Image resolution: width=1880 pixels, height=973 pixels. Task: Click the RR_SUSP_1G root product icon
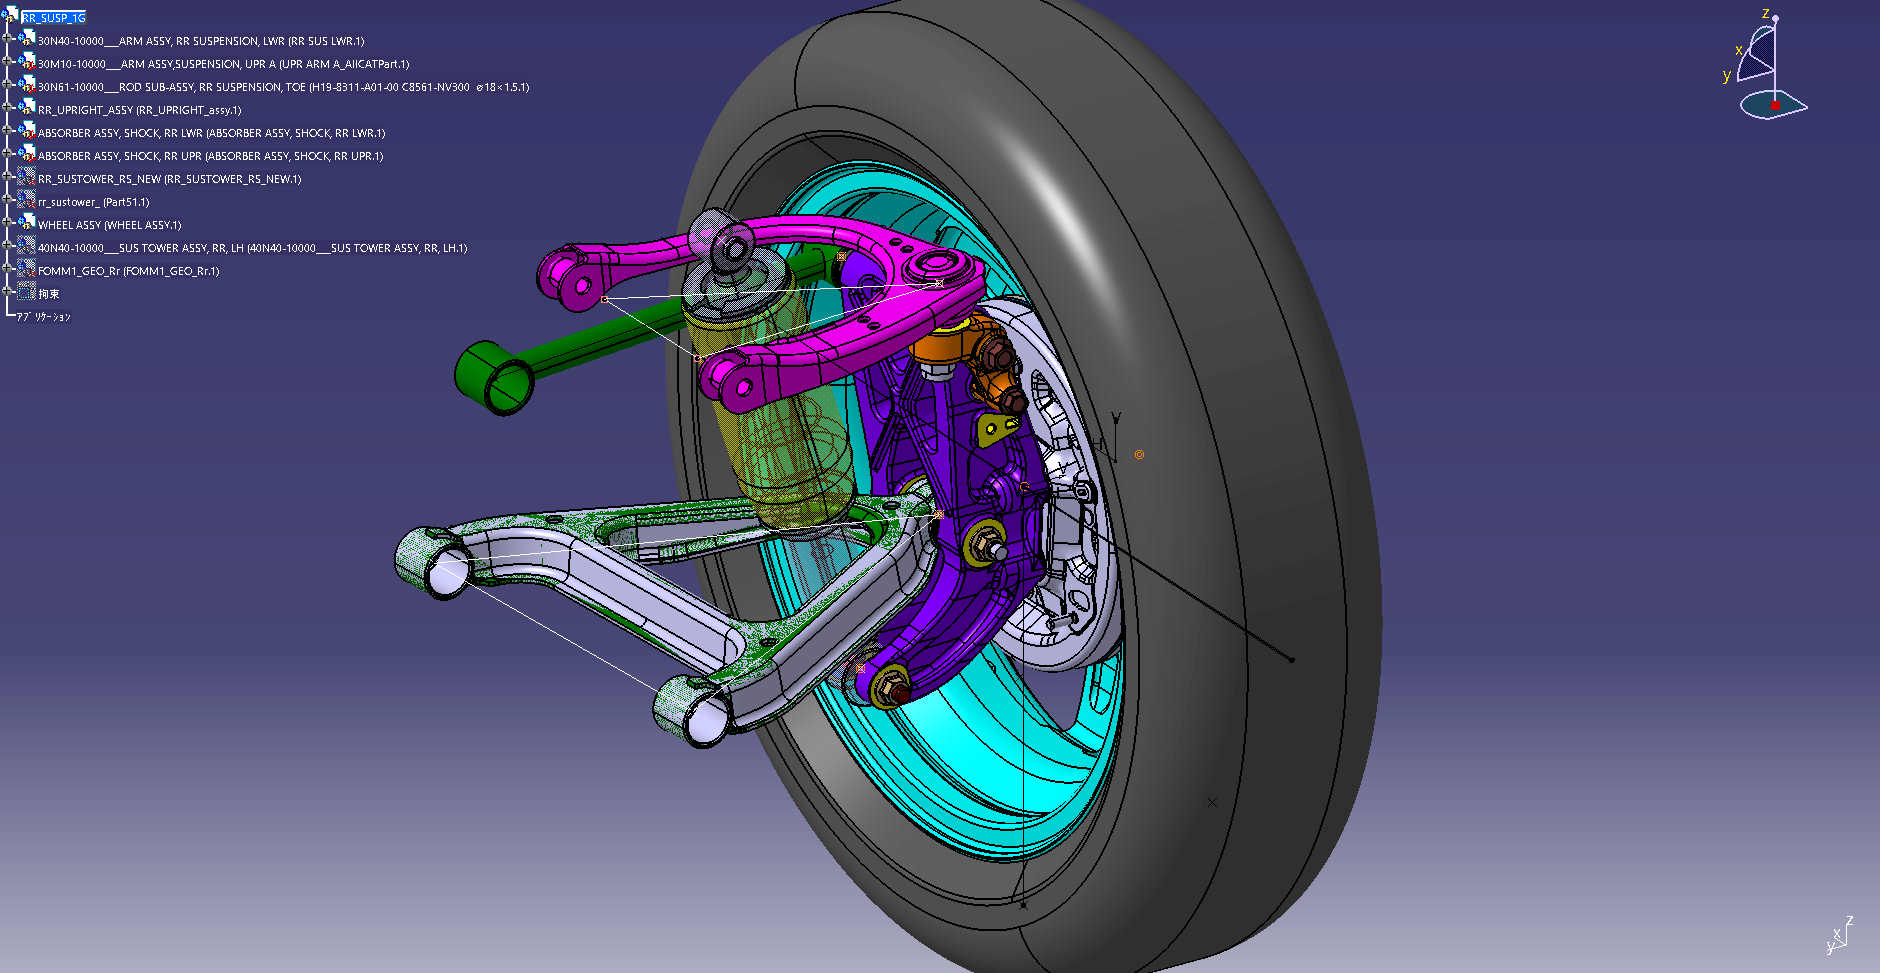coord(11,15)
